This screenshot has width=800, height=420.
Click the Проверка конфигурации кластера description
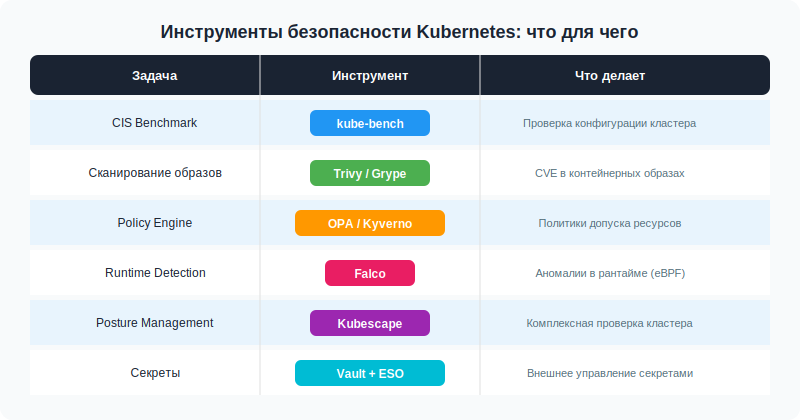point(610,123)
